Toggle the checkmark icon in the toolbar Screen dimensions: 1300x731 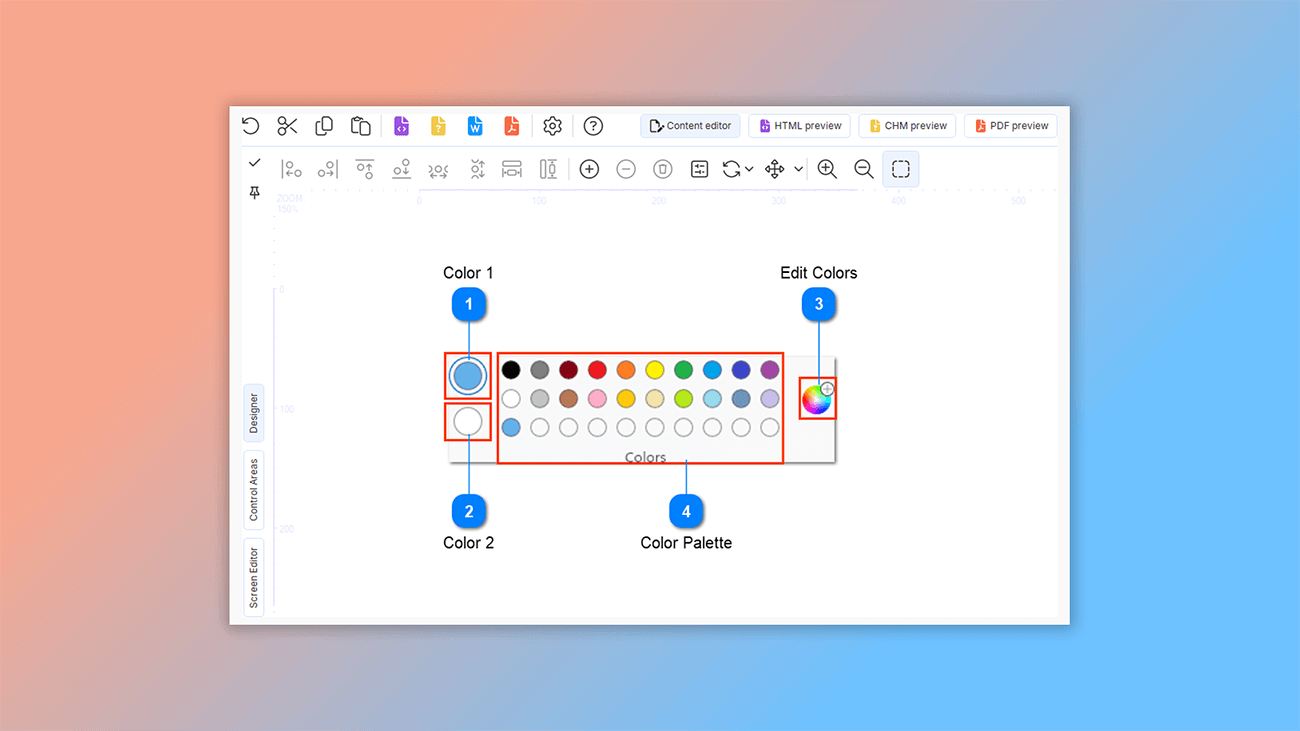[254, 162]
